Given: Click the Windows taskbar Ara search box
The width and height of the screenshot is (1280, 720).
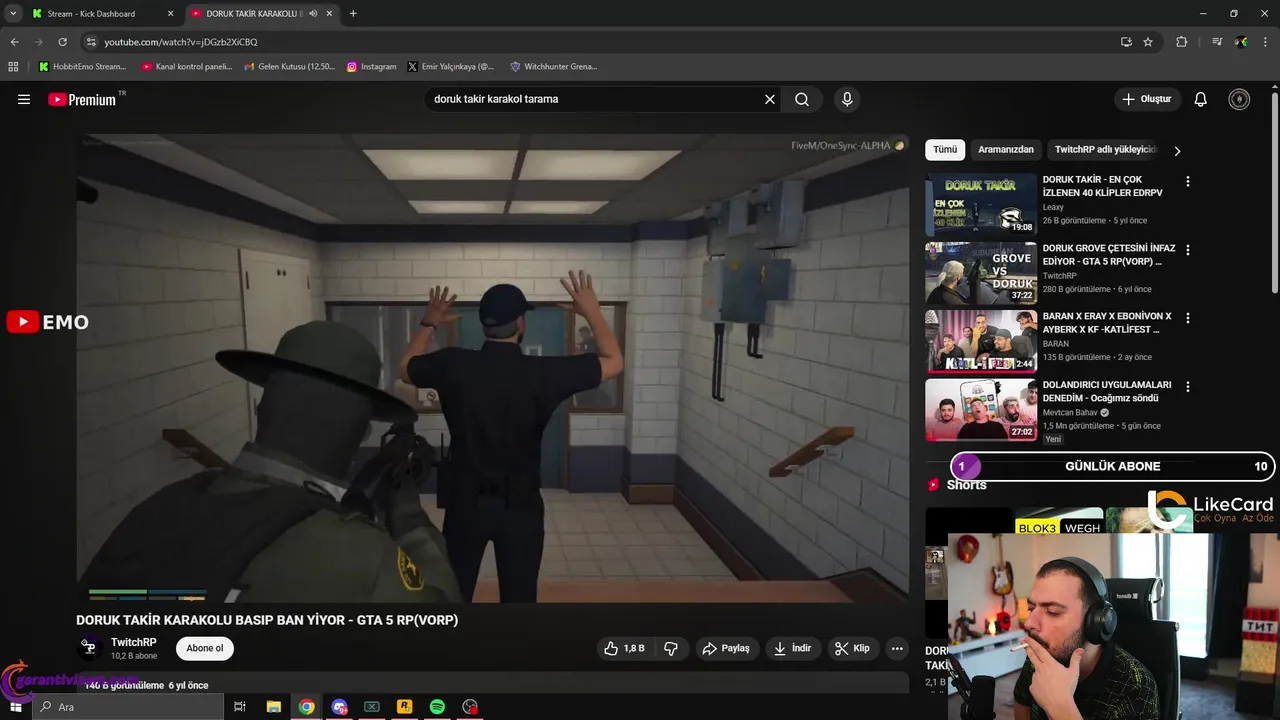Looking at the screenshot, I should pos(128,707).
